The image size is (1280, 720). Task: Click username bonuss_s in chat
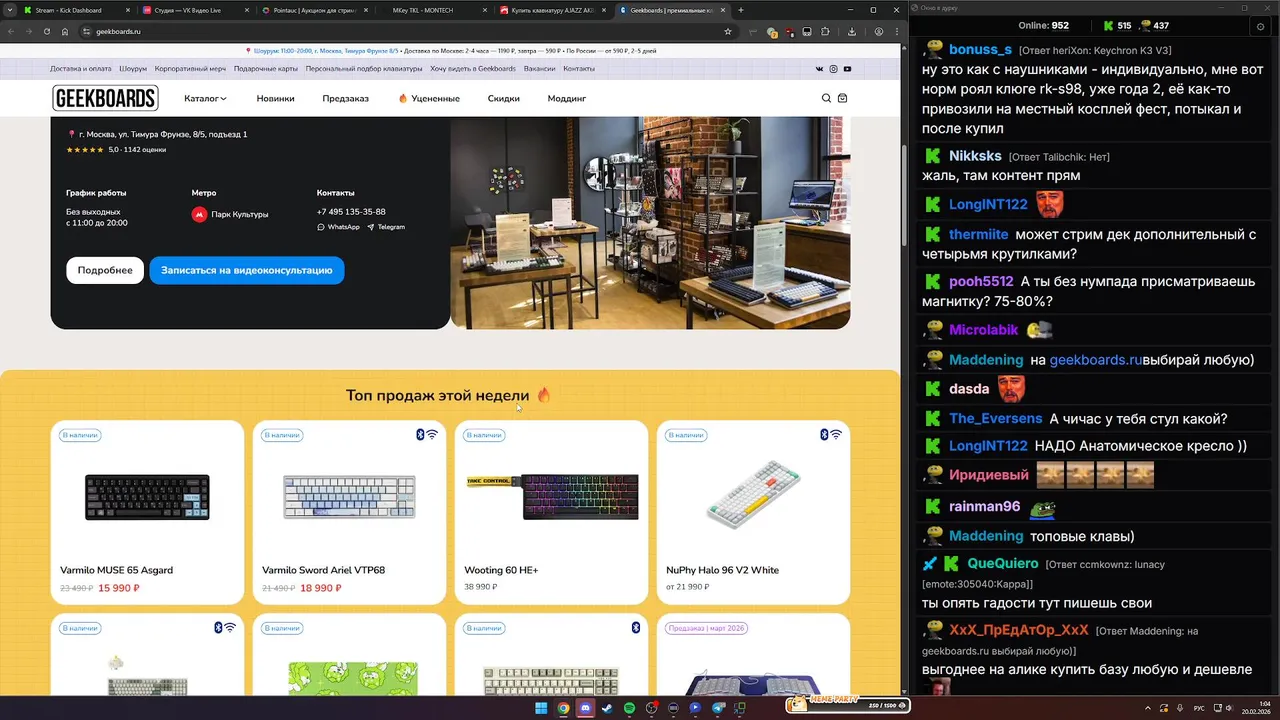point(980,50)
